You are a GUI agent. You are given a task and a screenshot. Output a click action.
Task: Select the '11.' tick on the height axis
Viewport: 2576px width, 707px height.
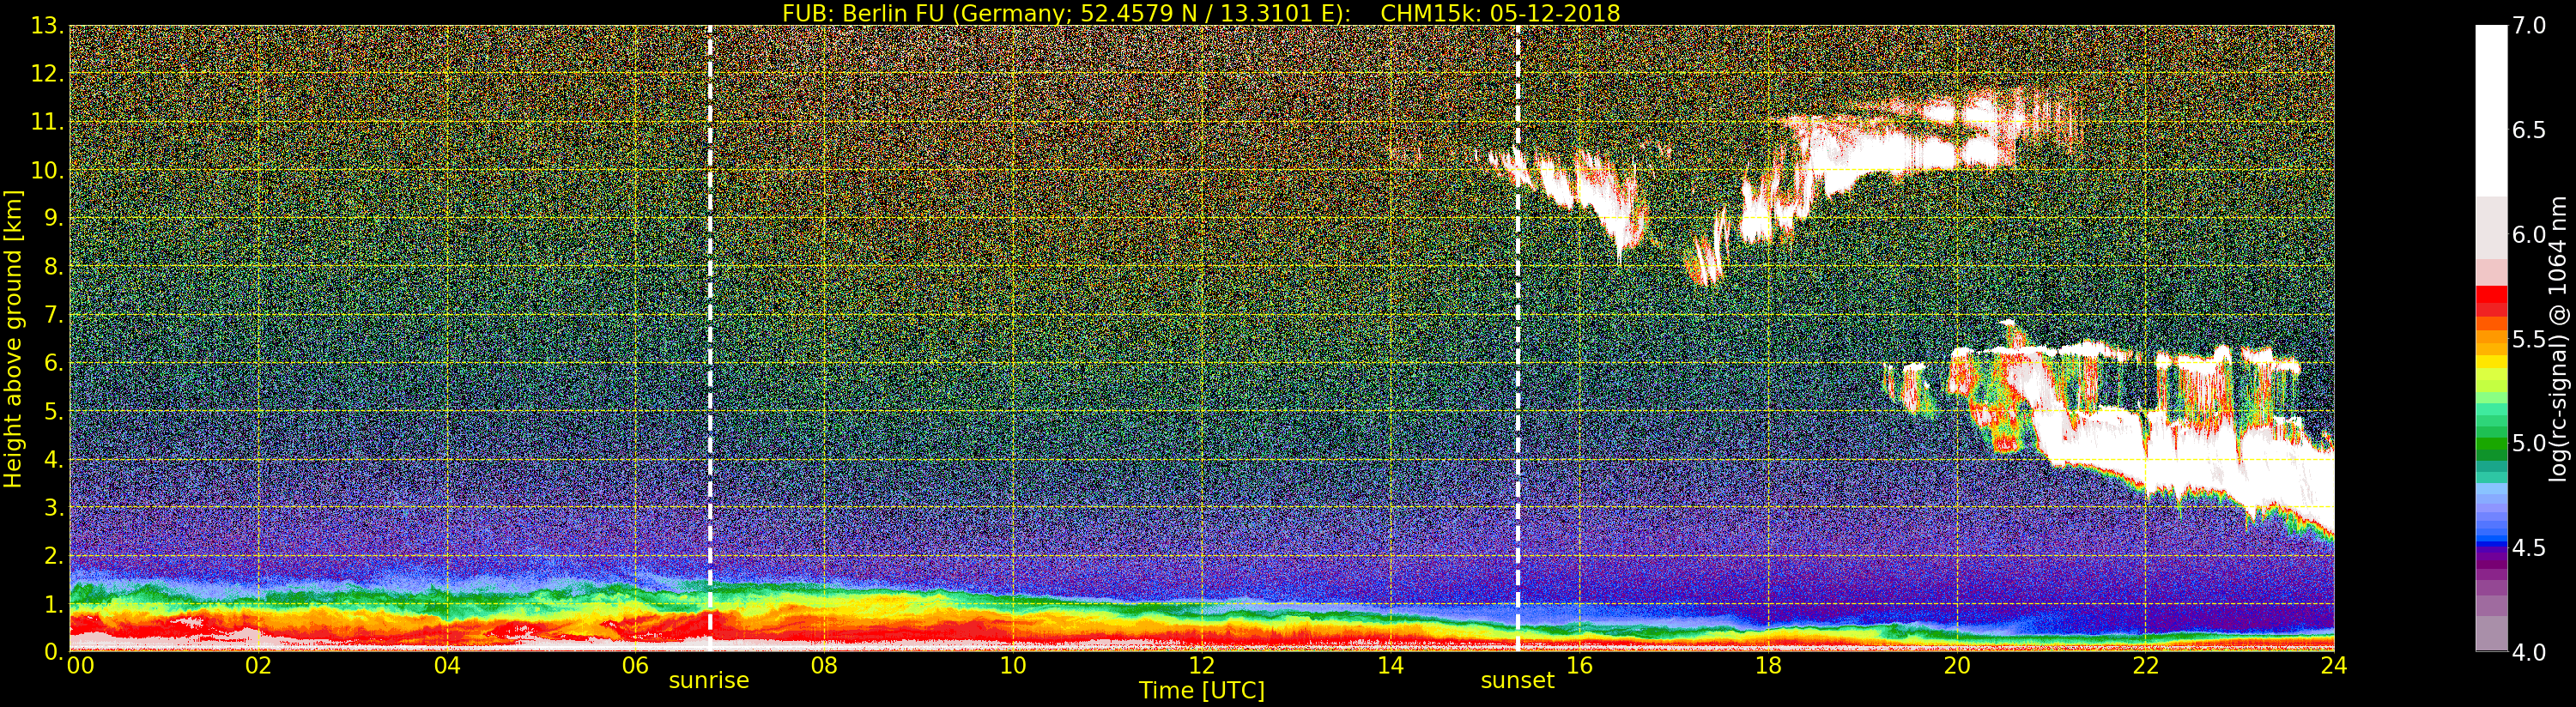click(47, 122)
